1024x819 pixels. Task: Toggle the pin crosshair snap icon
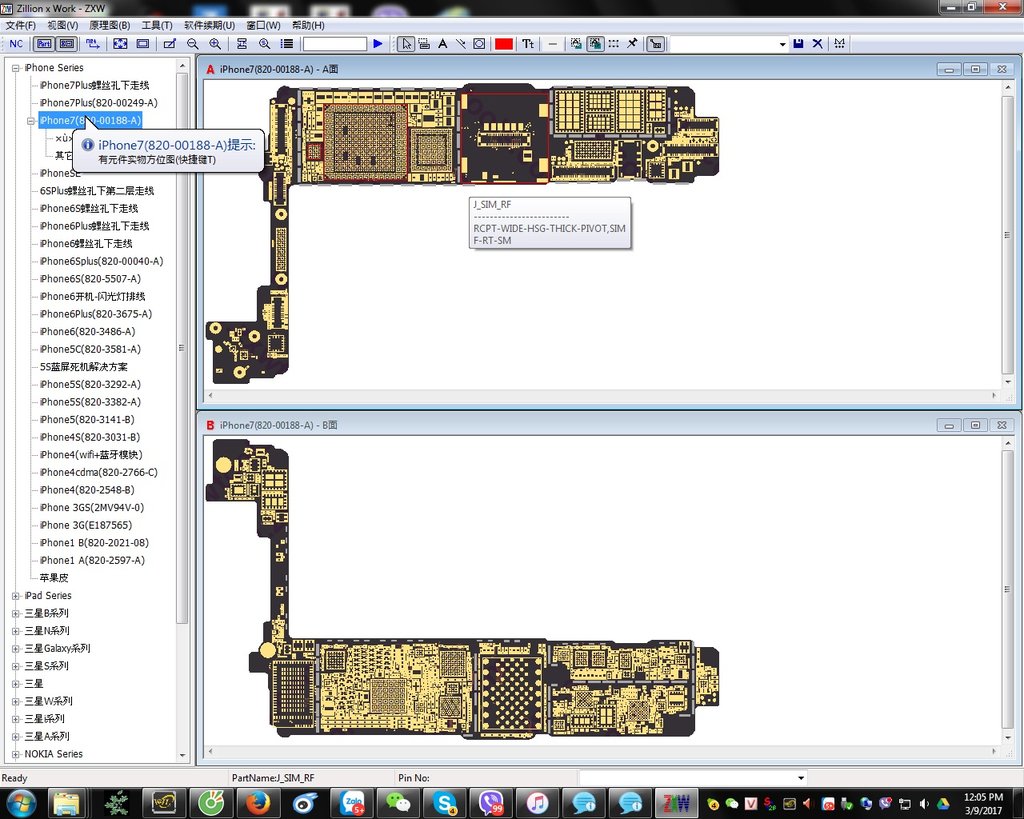[x=631, y=43]
